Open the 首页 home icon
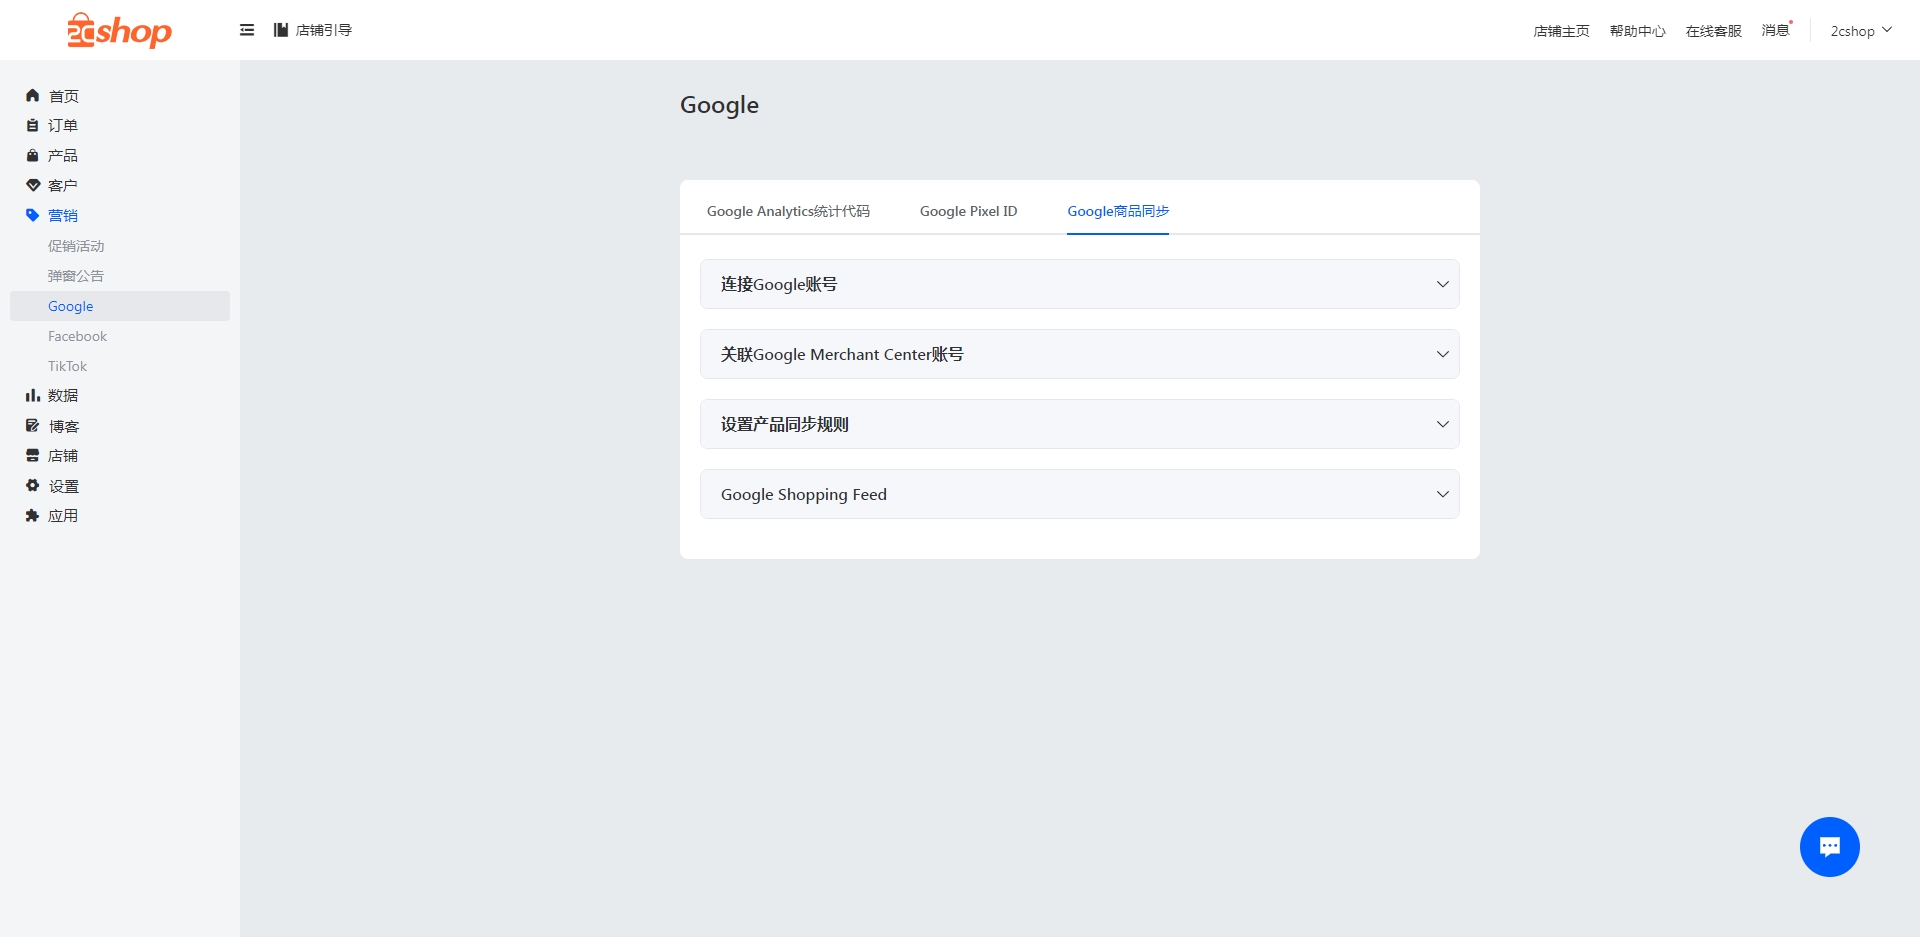Screen dimensions: 1920x937 (x=32, y=96)
